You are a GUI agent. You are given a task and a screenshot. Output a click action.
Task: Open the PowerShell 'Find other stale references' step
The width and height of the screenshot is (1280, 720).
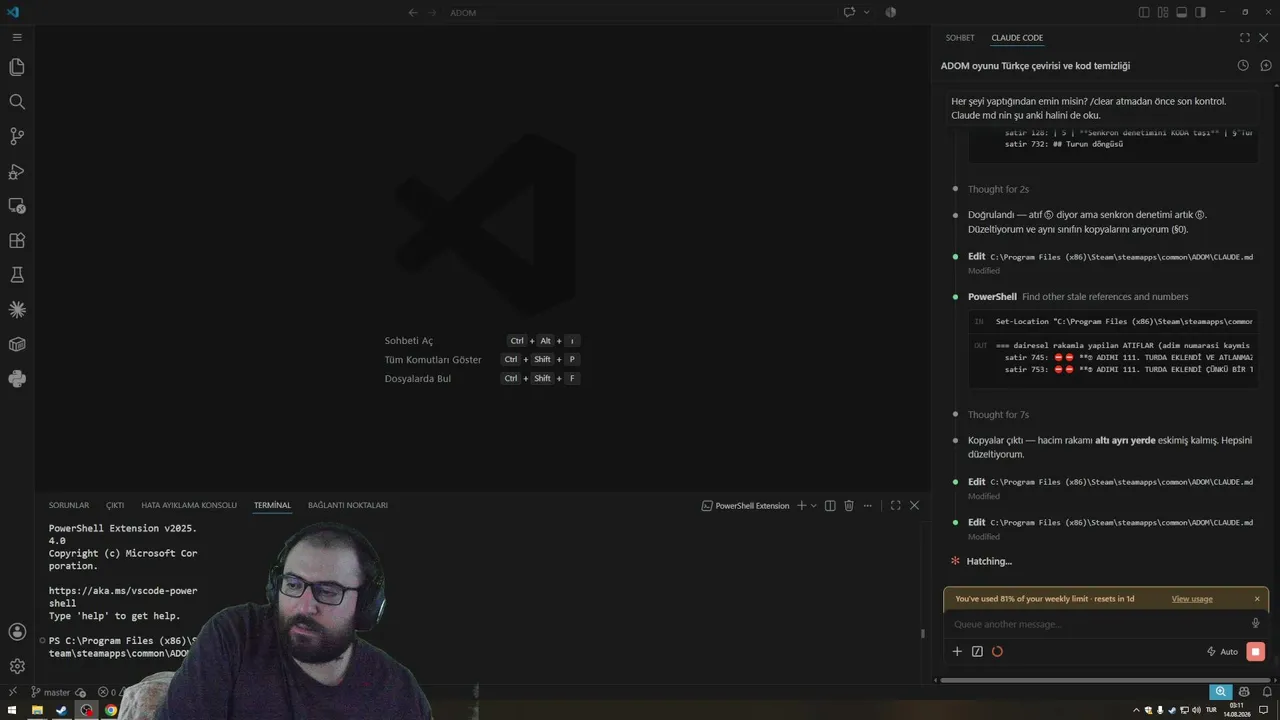tap(1078, 297)
